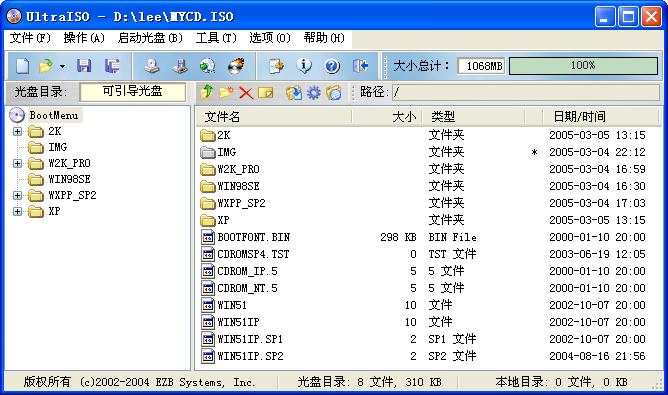Expand the XP node in the tree
The width and height of the screenshot is (668, 395).
point(17,211)
